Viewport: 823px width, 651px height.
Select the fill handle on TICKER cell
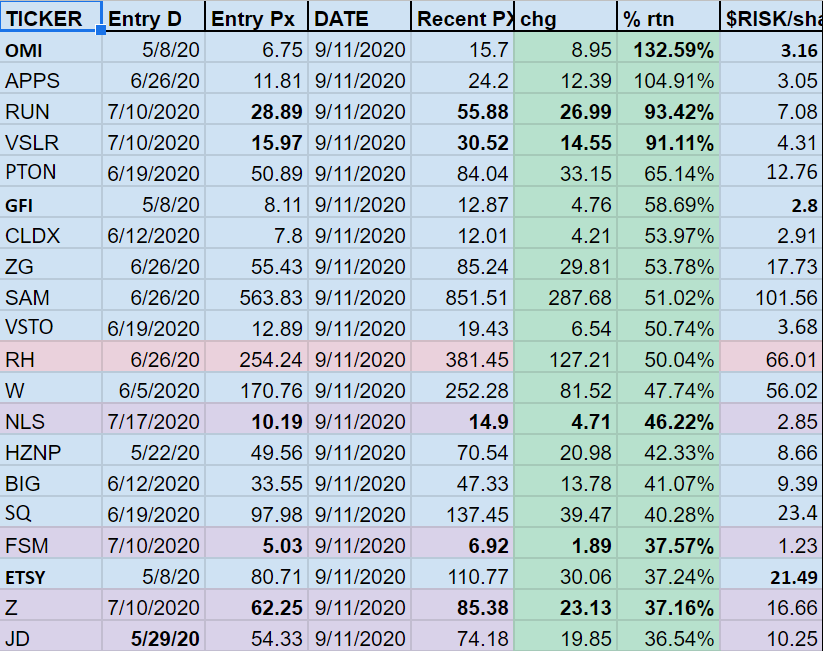click(x=101, y=30)
